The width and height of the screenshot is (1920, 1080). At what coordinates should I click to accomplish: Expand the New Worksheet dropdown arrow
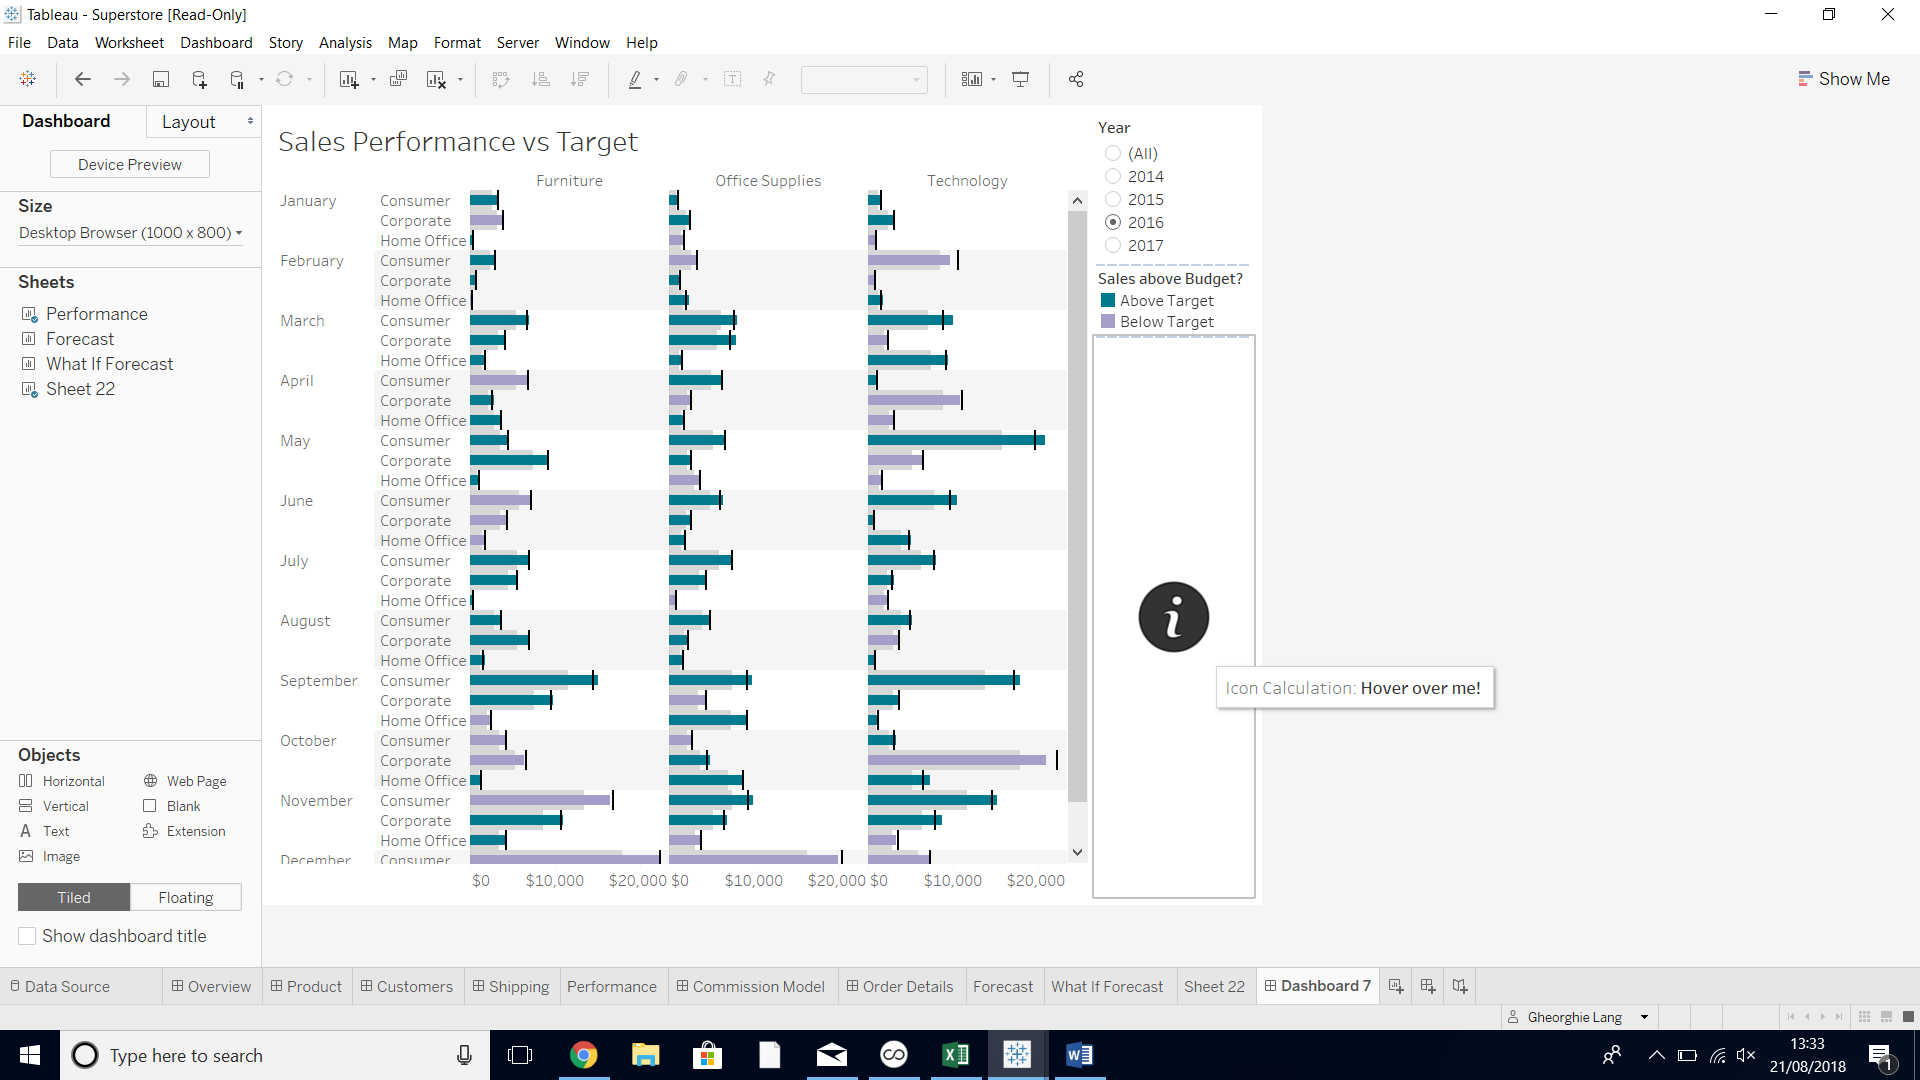click(371, 79)
